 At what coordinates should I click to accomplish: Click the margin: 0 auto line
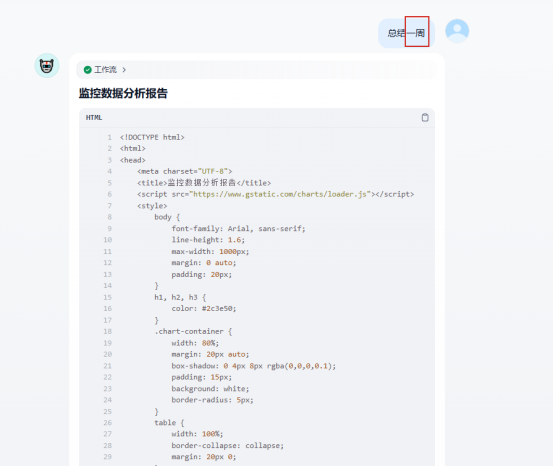pos(204,263)
